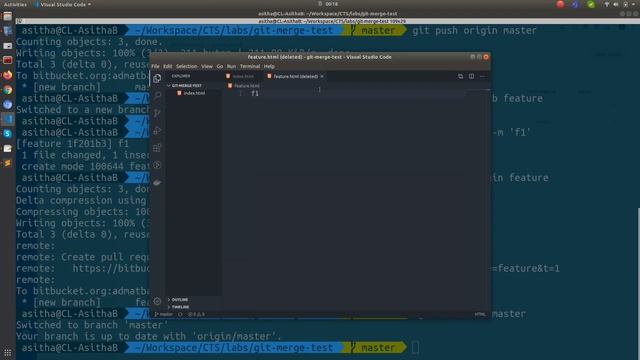Click the terminal window vertical scrollbar
Screen dimensions: 640x360
coord(638,284)
